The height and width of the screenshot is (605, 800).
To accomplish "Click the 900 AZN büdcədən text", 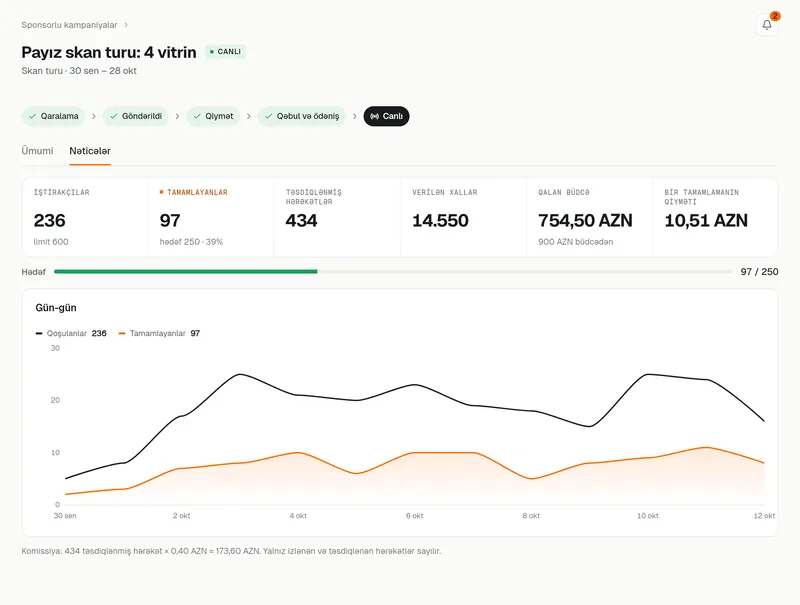I will (x=576, y=242).
